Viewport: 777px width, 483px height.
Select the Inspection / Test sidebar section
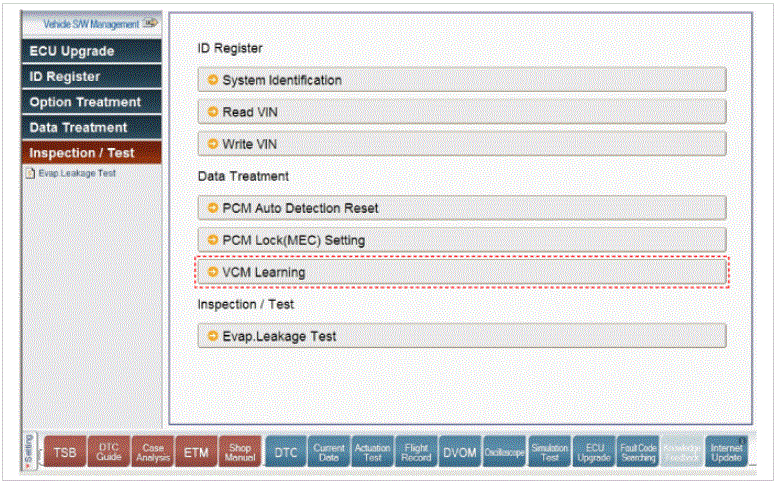[x=92, y=153]
